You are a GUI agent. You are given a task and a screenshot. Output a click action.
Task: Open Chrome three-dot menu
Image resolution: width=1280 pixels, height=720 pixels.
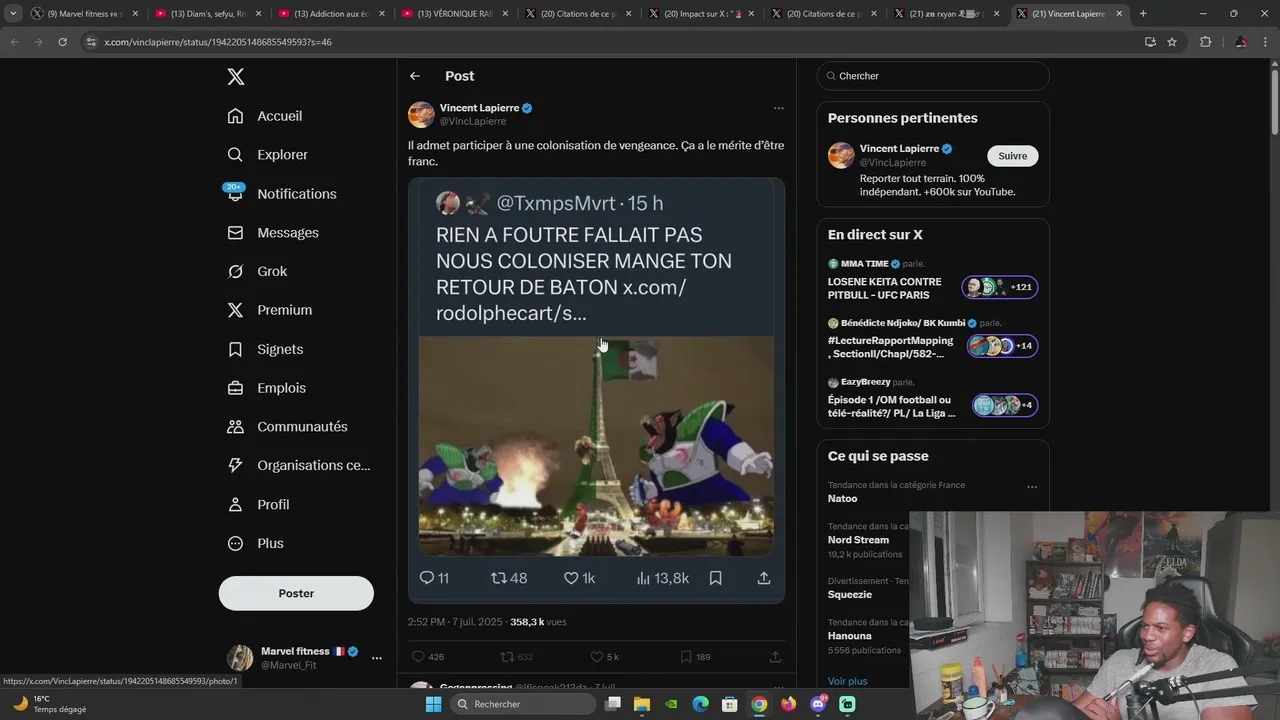pyautogui.click(x=1266, y=42)
